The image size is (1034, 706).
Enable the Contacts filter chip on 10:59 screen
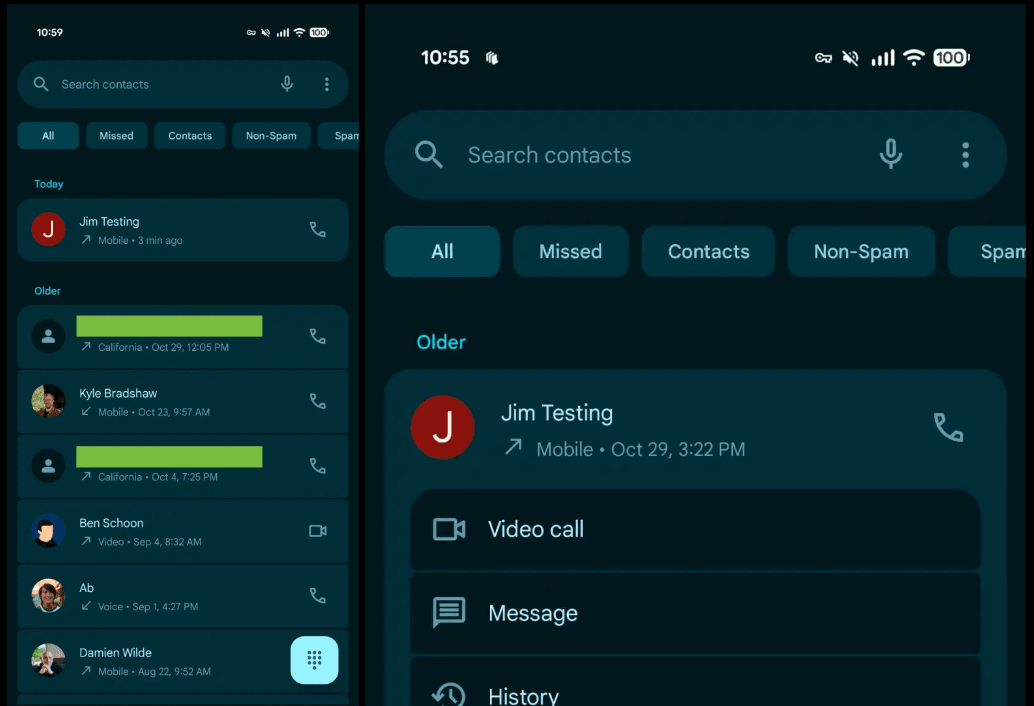click(190, 136)
